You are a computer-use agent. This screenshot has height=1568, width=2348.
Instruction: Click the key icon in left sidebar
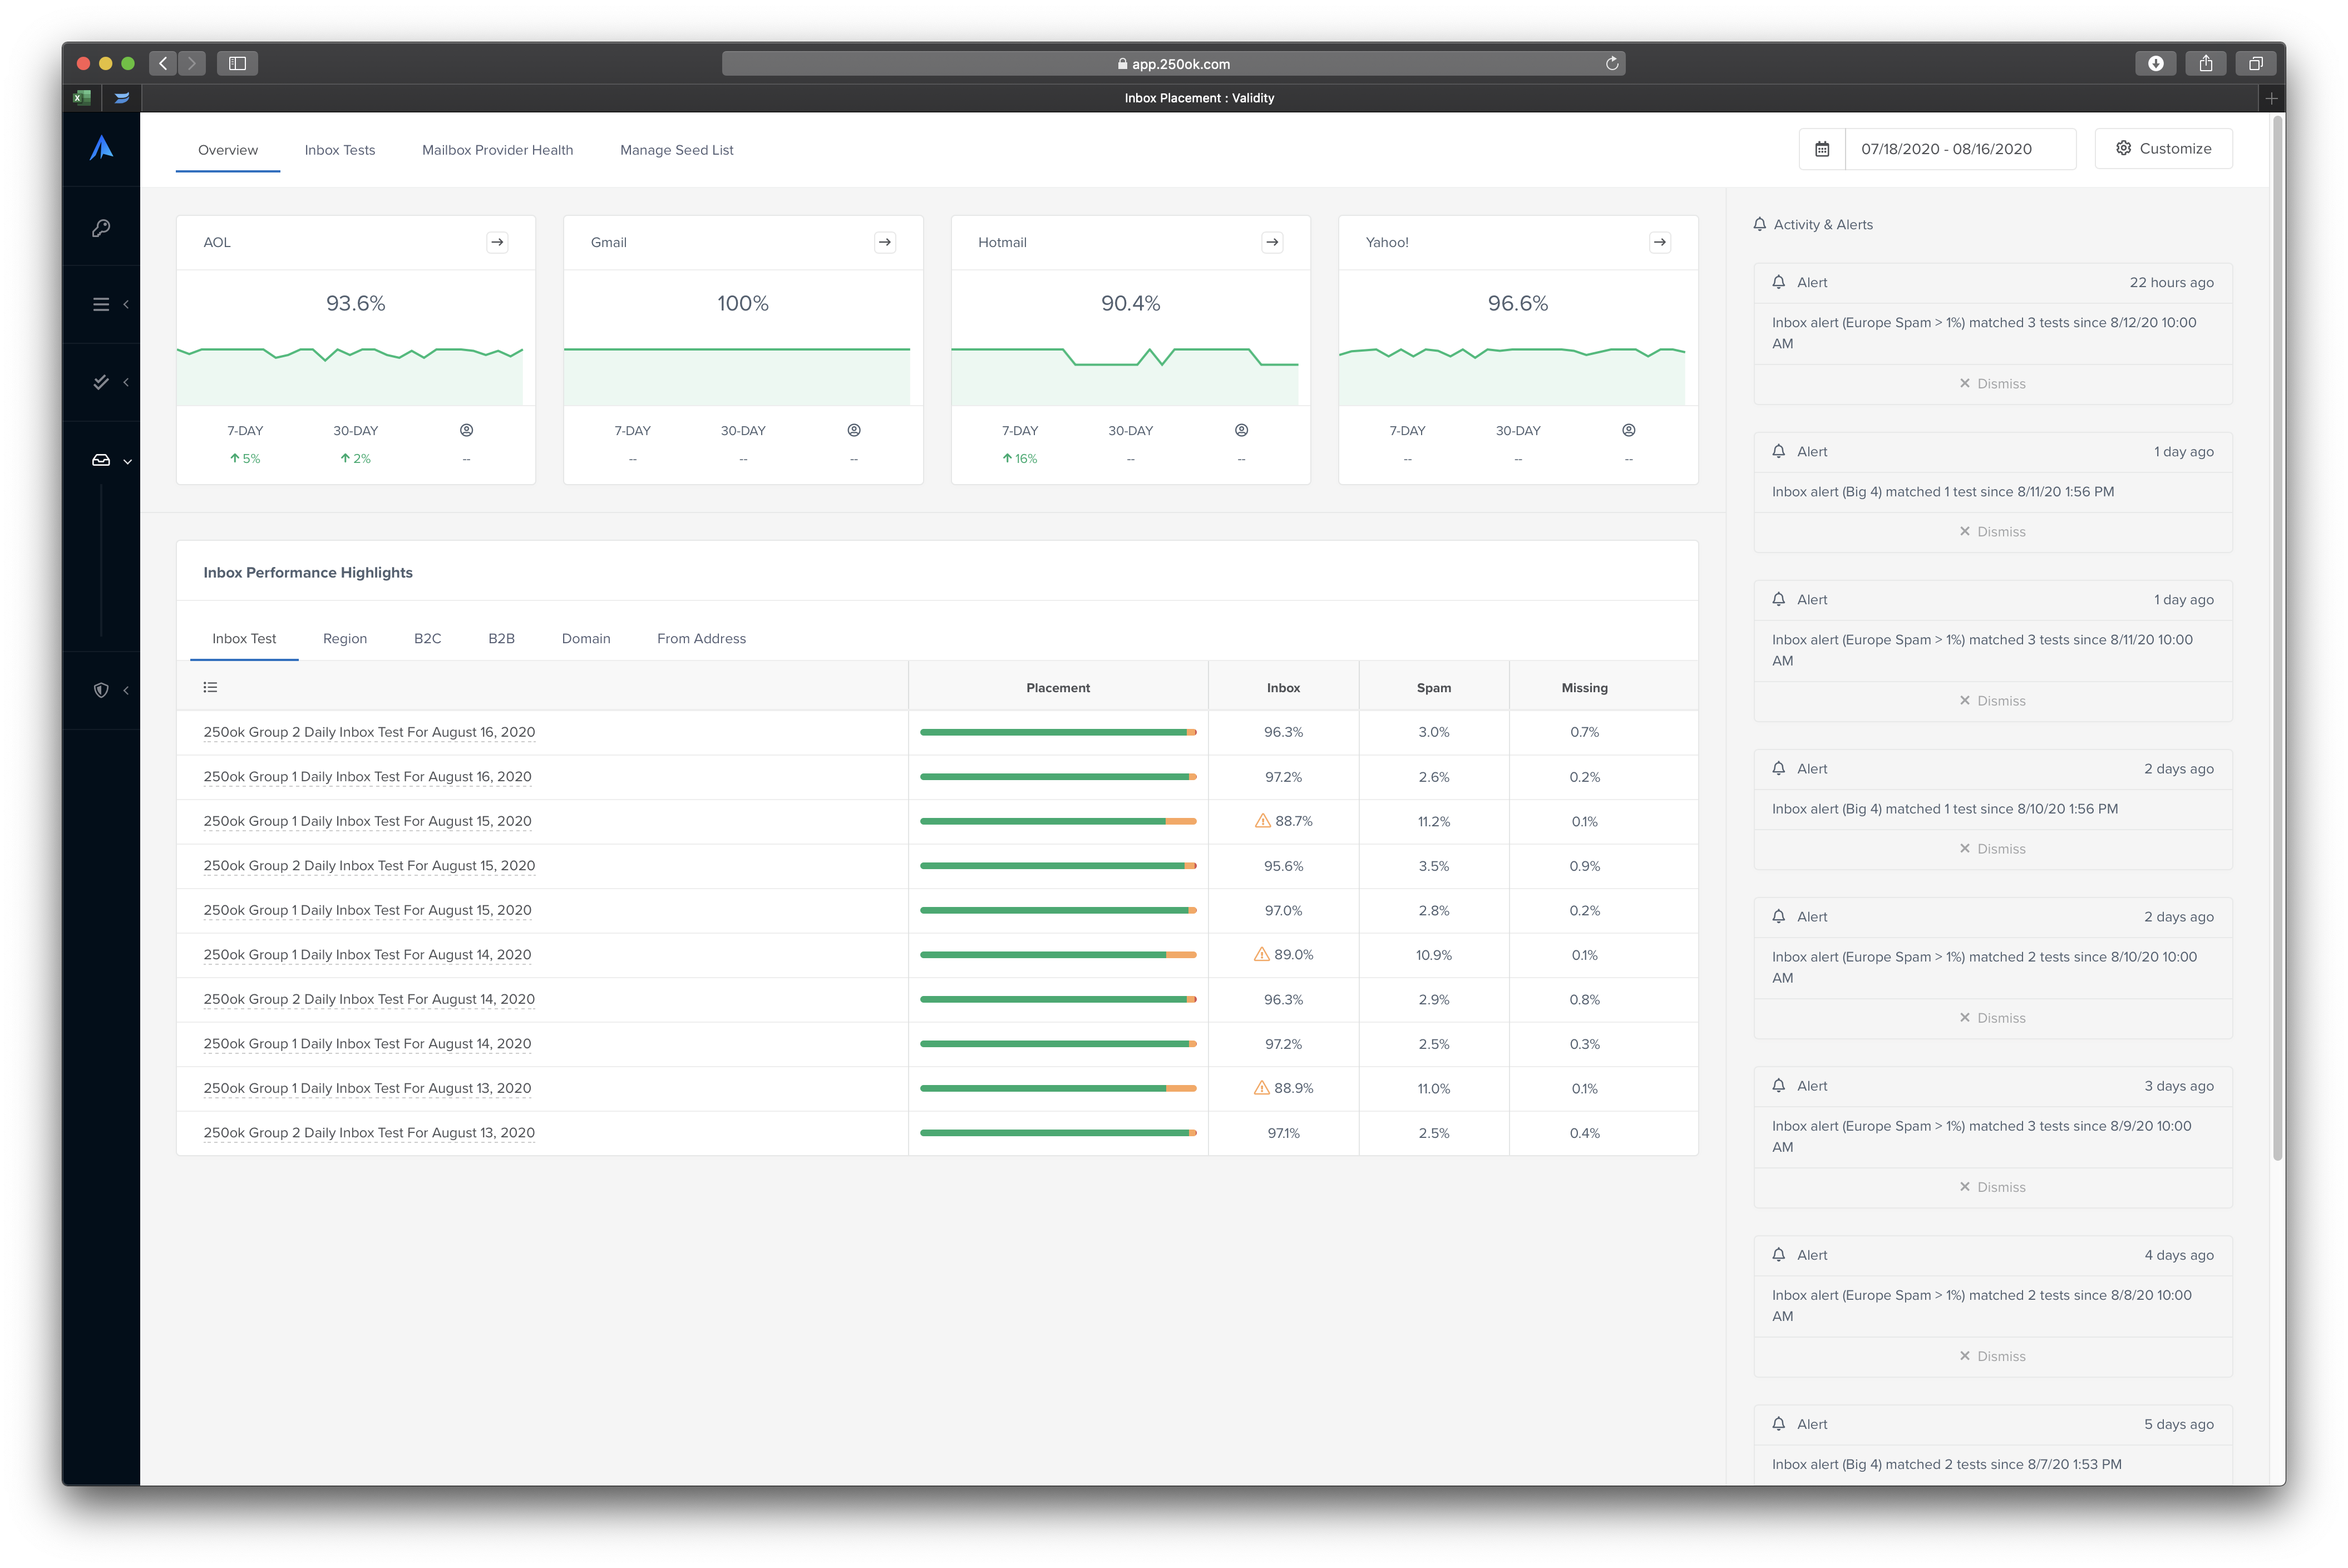101,228
